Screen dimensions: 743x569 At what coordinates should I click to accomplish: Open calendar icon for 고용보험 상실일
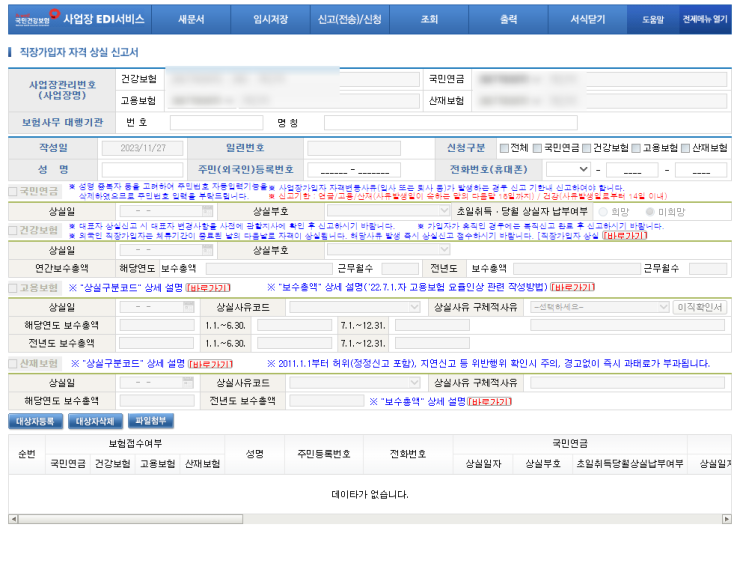(188, 307)
